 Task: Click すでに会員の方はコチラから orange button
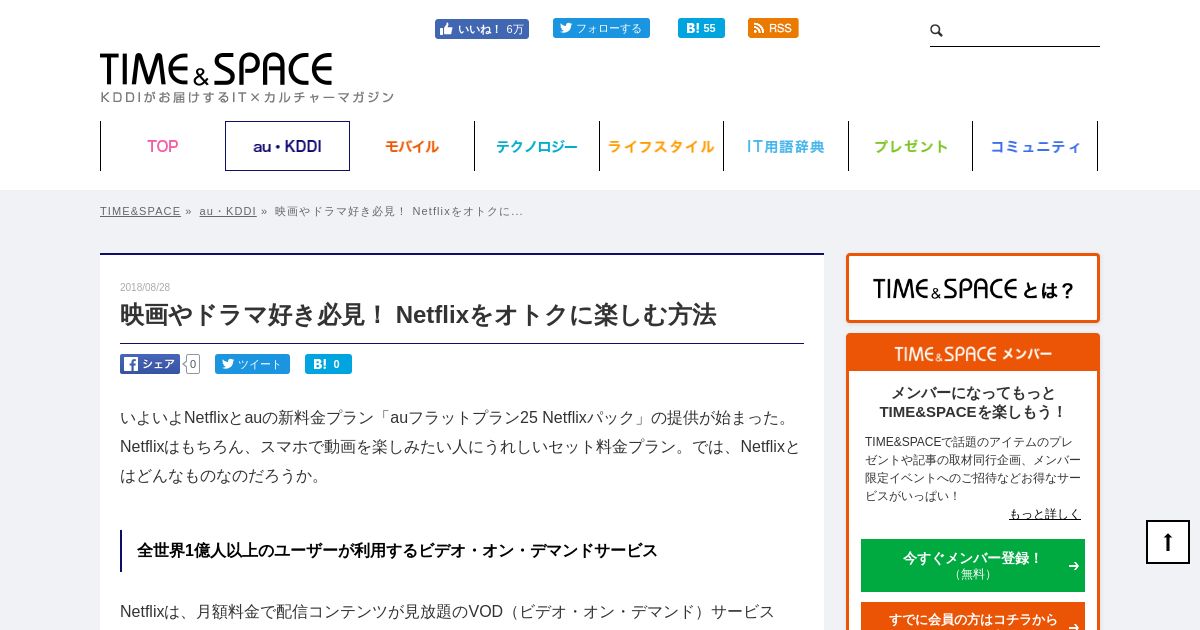973,618
